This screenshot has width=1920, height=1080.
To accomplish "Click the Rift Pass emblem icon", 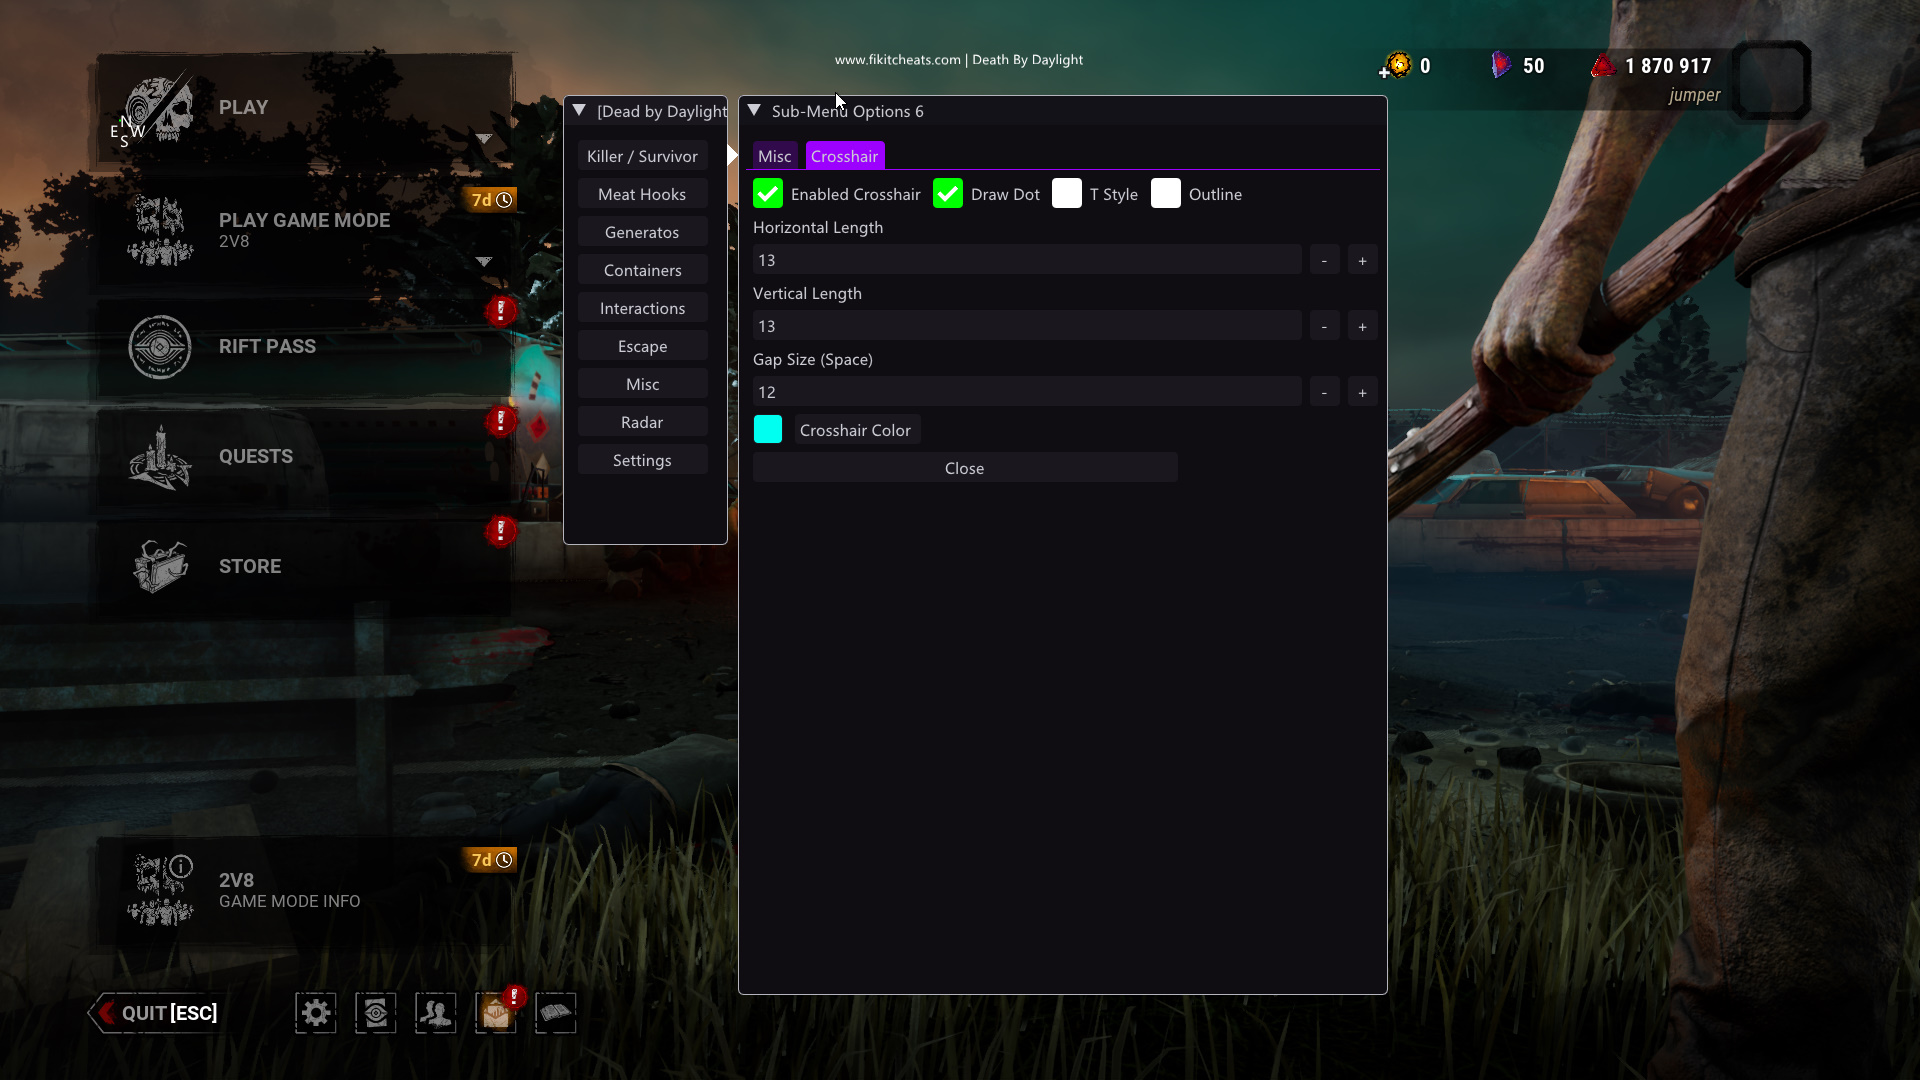I will pyautogui.click(x=160, y=347).
